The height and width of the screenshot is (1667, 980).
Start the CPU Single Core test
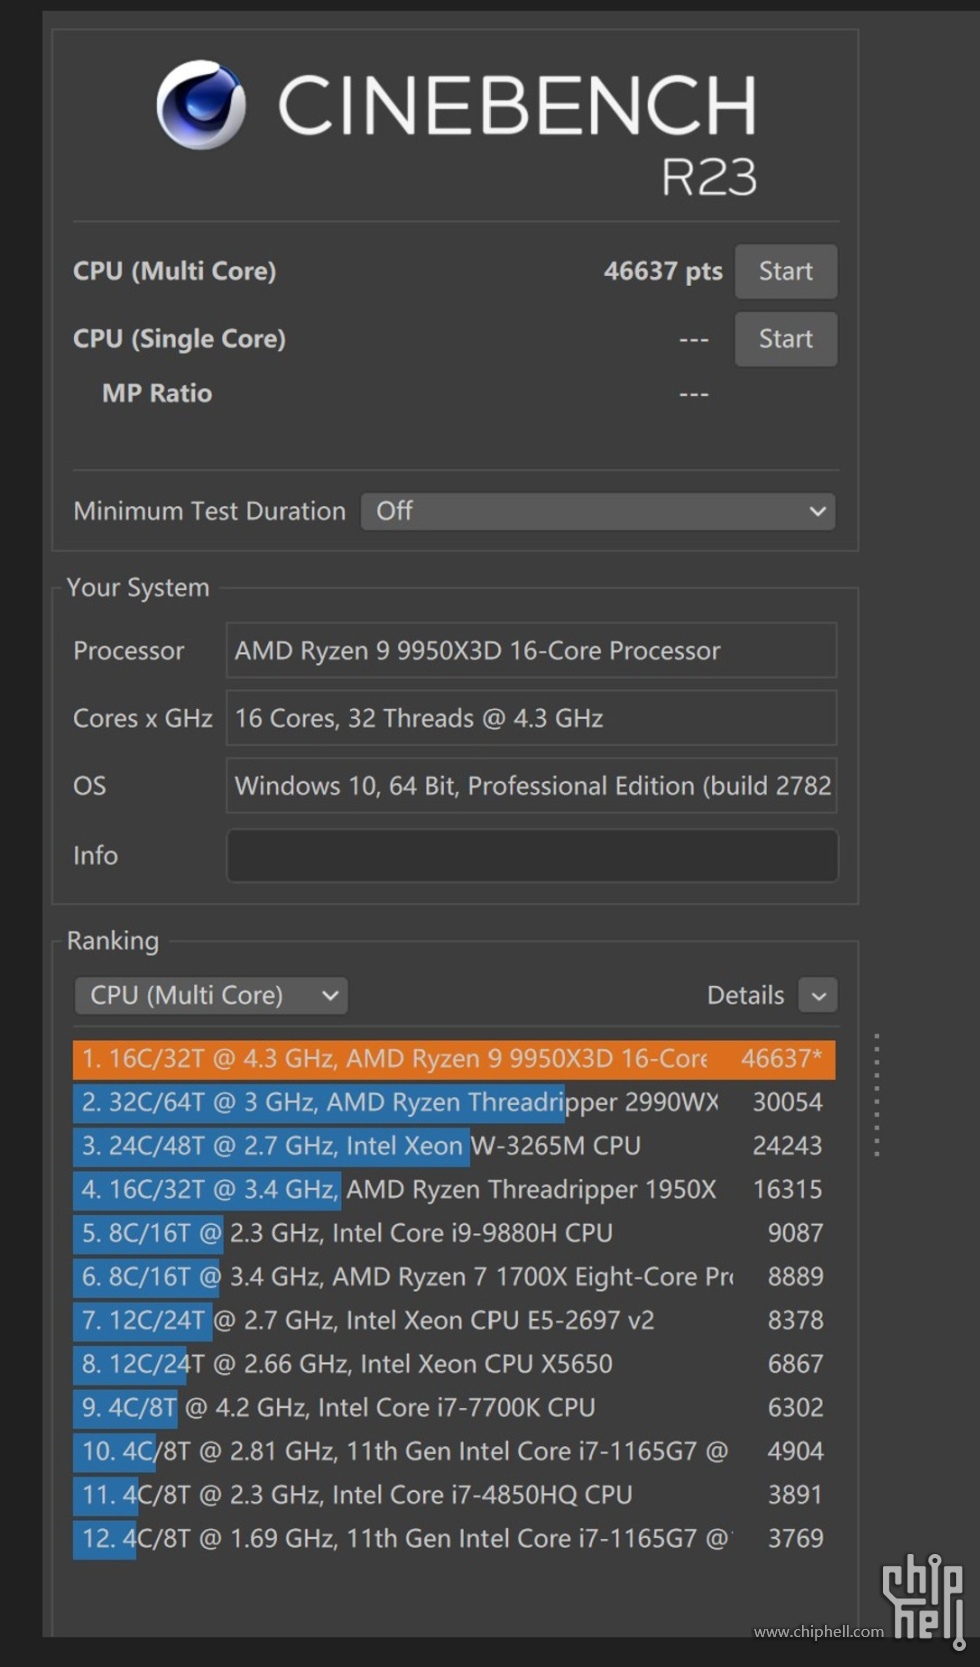pyautogui.click(x=786, y=339)
